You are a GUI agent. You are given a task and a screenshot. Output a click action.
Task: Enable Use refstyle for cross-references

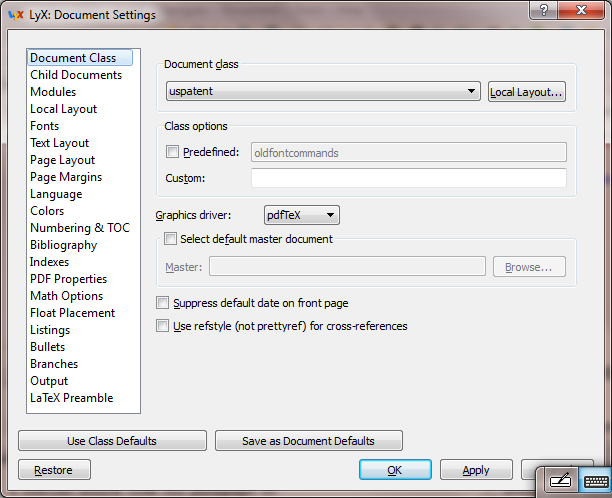[x=163, y=326]
